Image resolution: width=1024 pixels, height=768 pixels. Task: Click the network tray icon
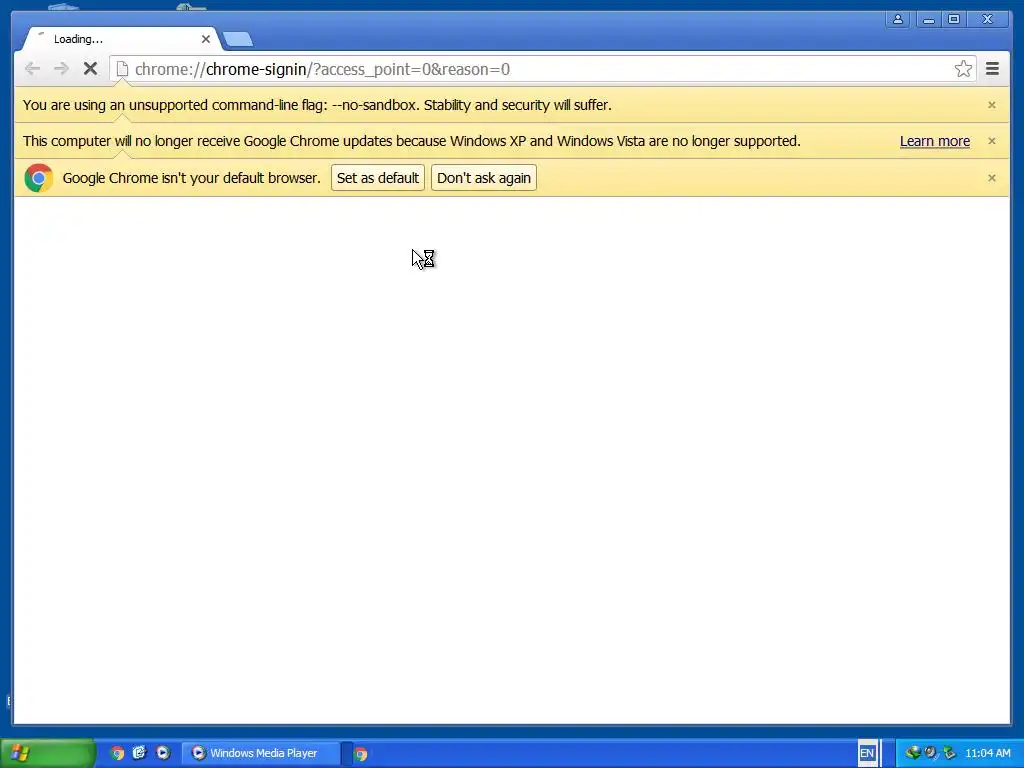912,753
